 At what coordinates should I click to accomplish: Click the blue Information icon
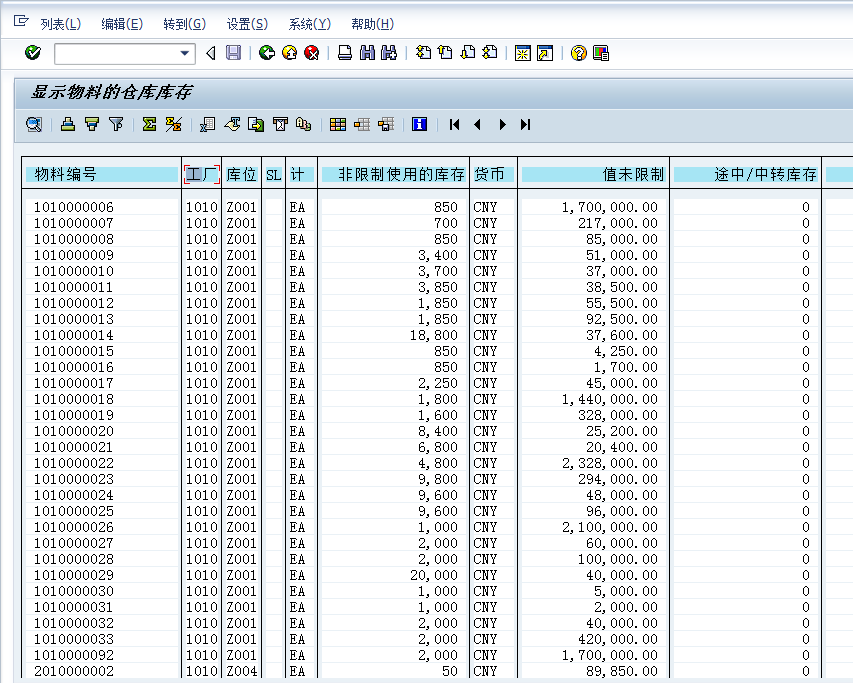(x=419, y=124)
